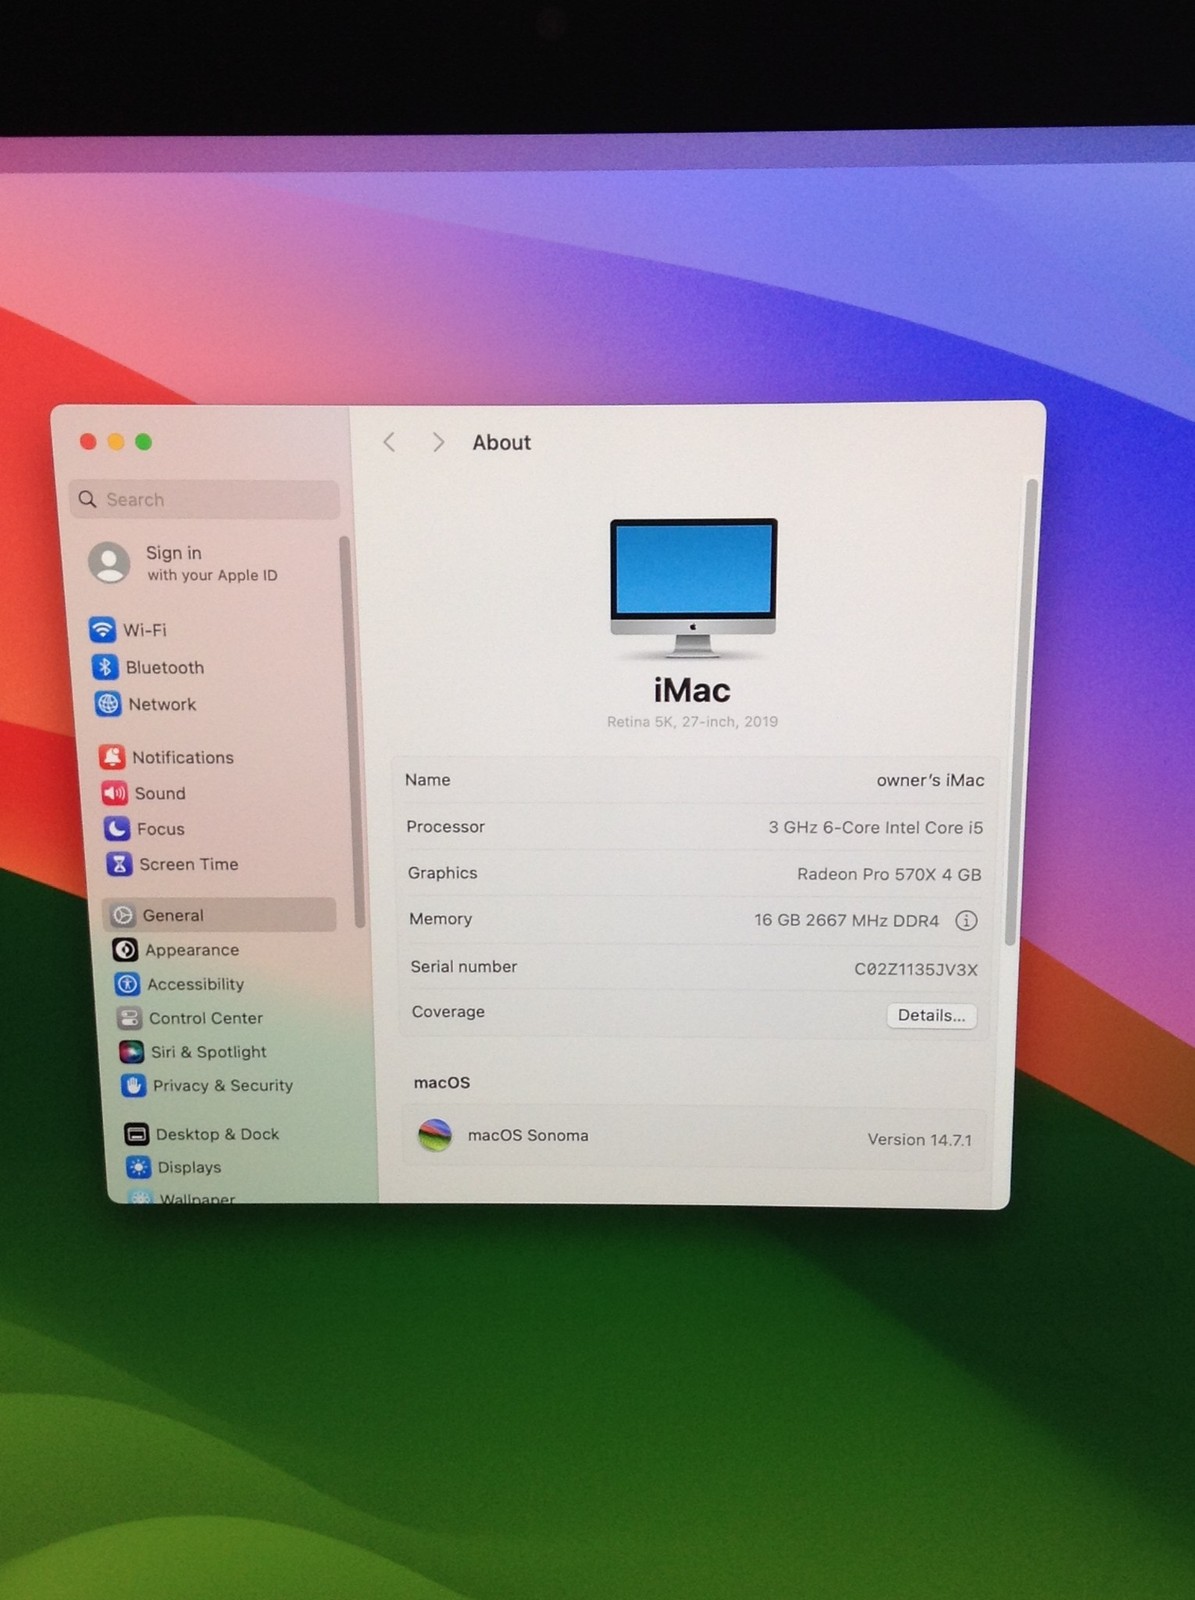Select the Control Center sidebar label
This screenshot has width=1195, height=1600.
point(206,1018)
